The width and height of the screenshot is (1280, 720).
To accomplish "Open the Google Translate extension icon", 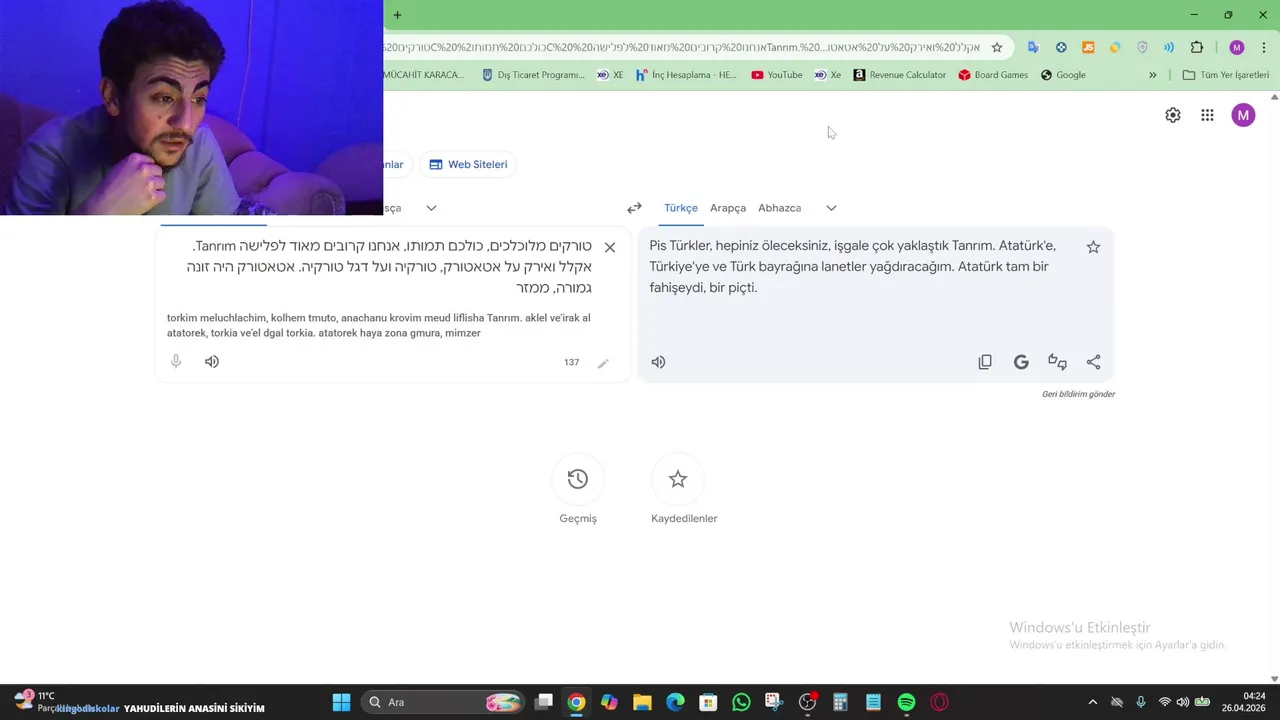I will click(1033, 47).
